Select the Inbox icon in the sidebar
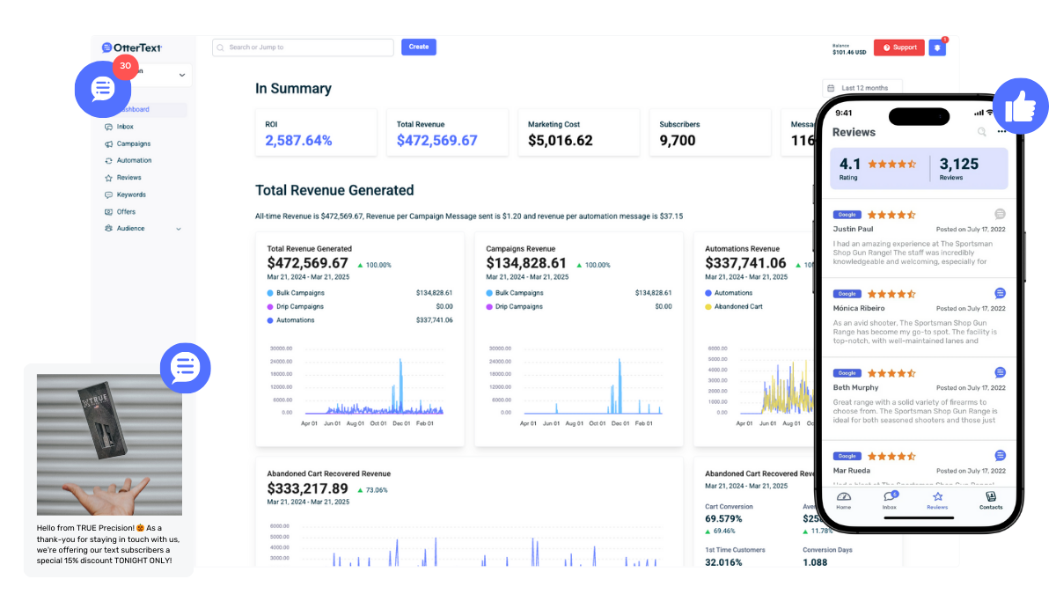The width and height of the screenshot is (1056, 594). point(109,127)
